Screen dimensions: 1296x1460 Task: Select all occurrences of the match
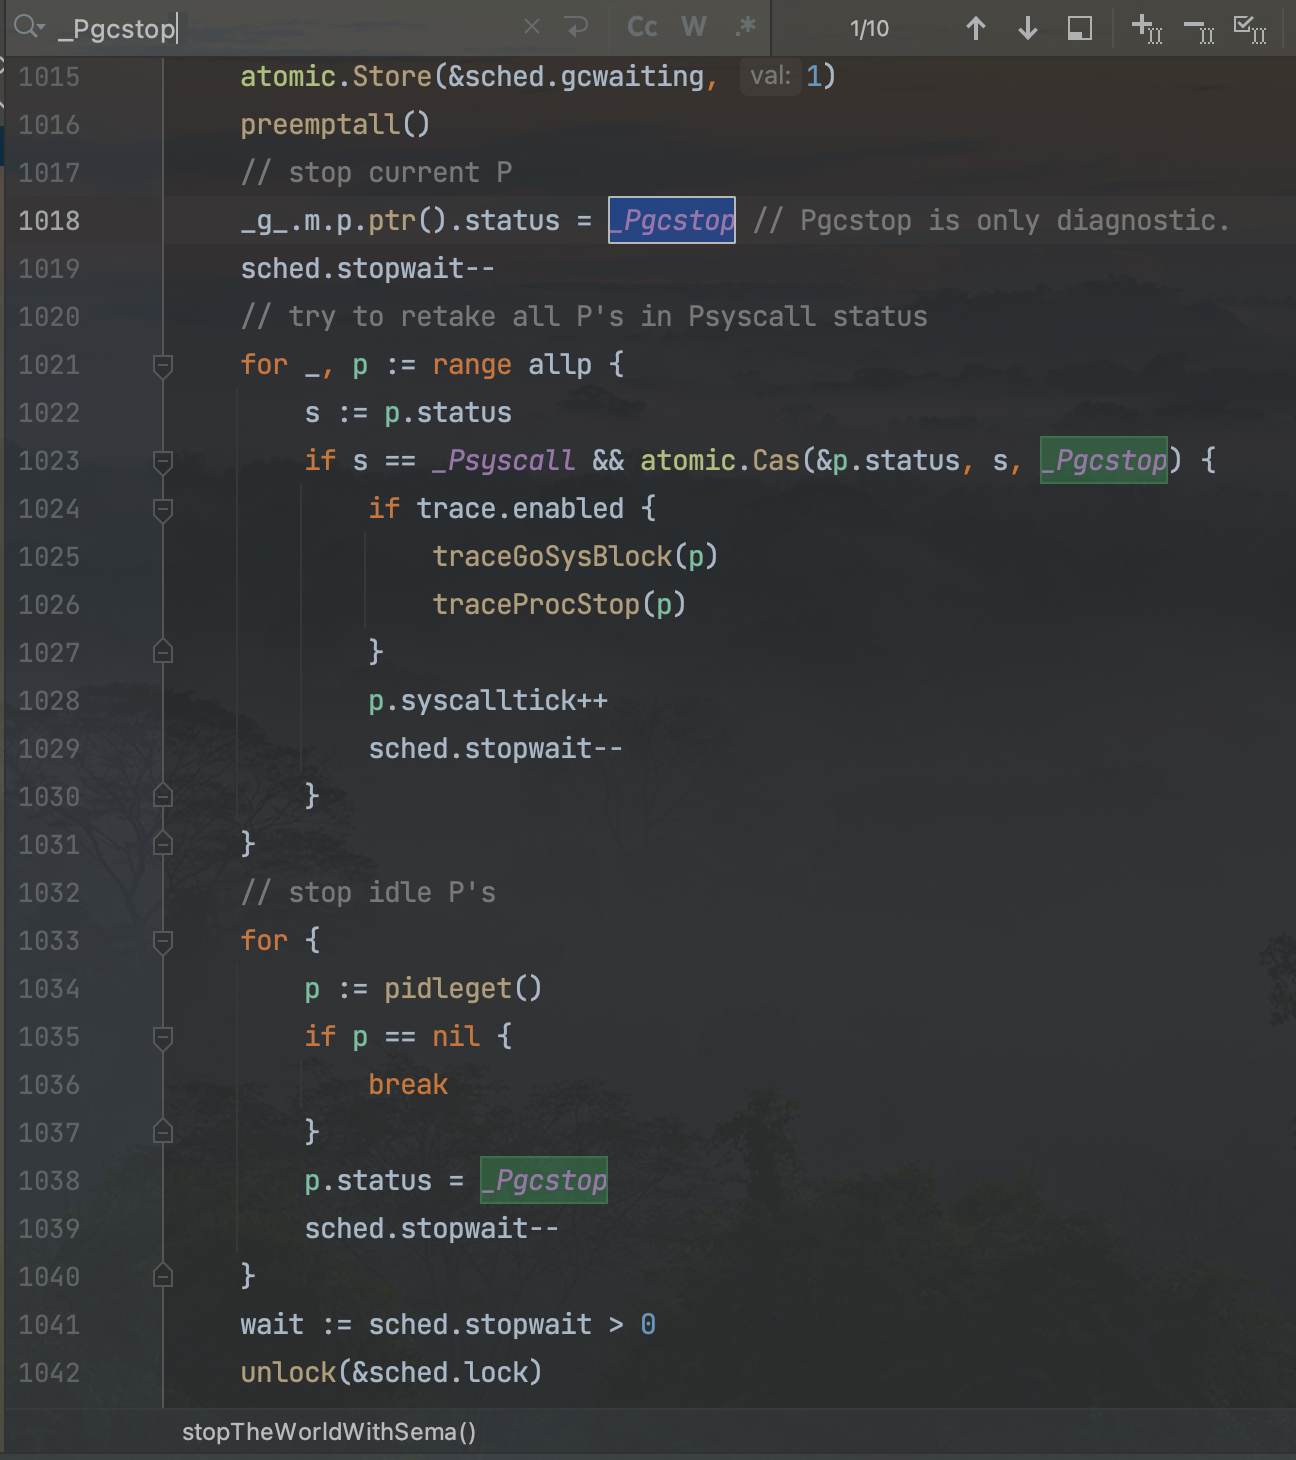point(1250,28)
